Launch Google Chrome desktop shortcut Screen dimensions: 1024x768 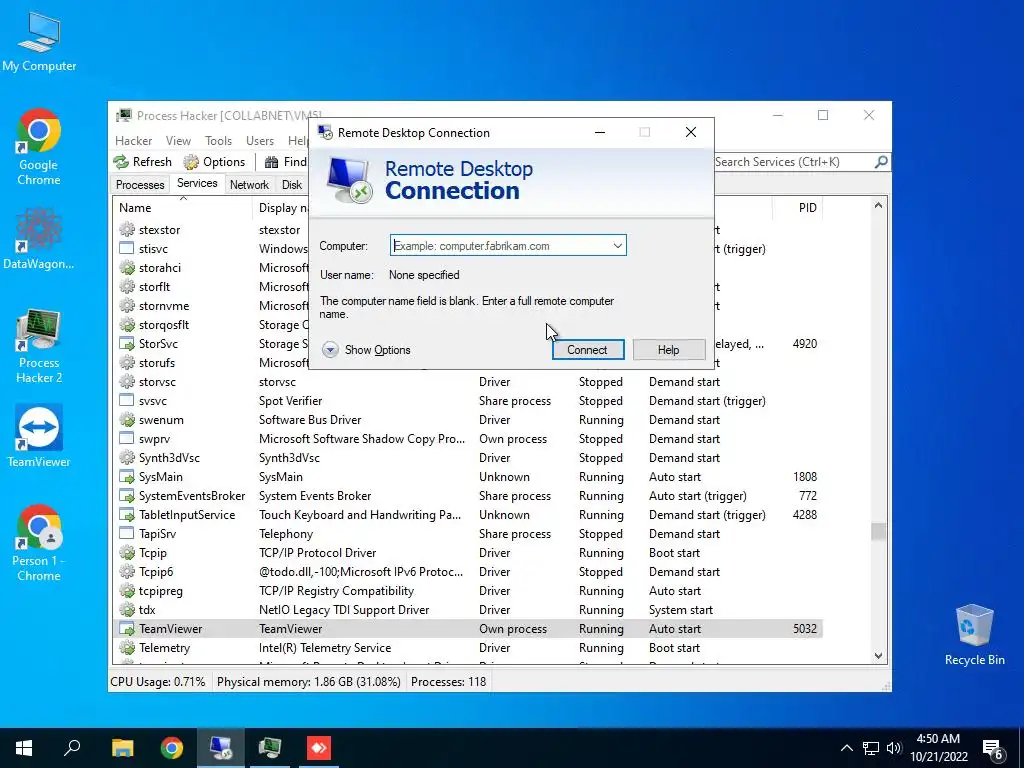coord(39,147)
